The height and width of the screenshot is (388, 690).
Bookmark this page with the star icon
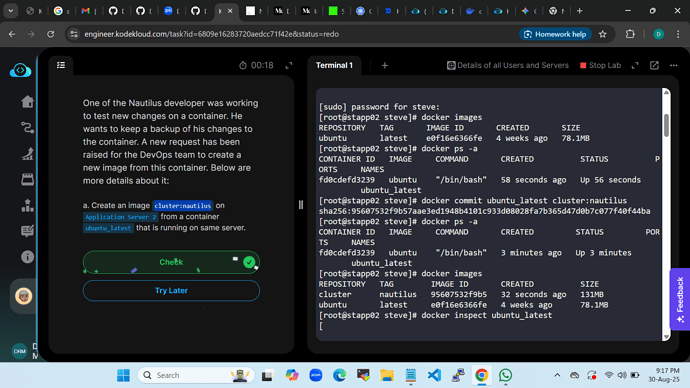coord(602,34)
